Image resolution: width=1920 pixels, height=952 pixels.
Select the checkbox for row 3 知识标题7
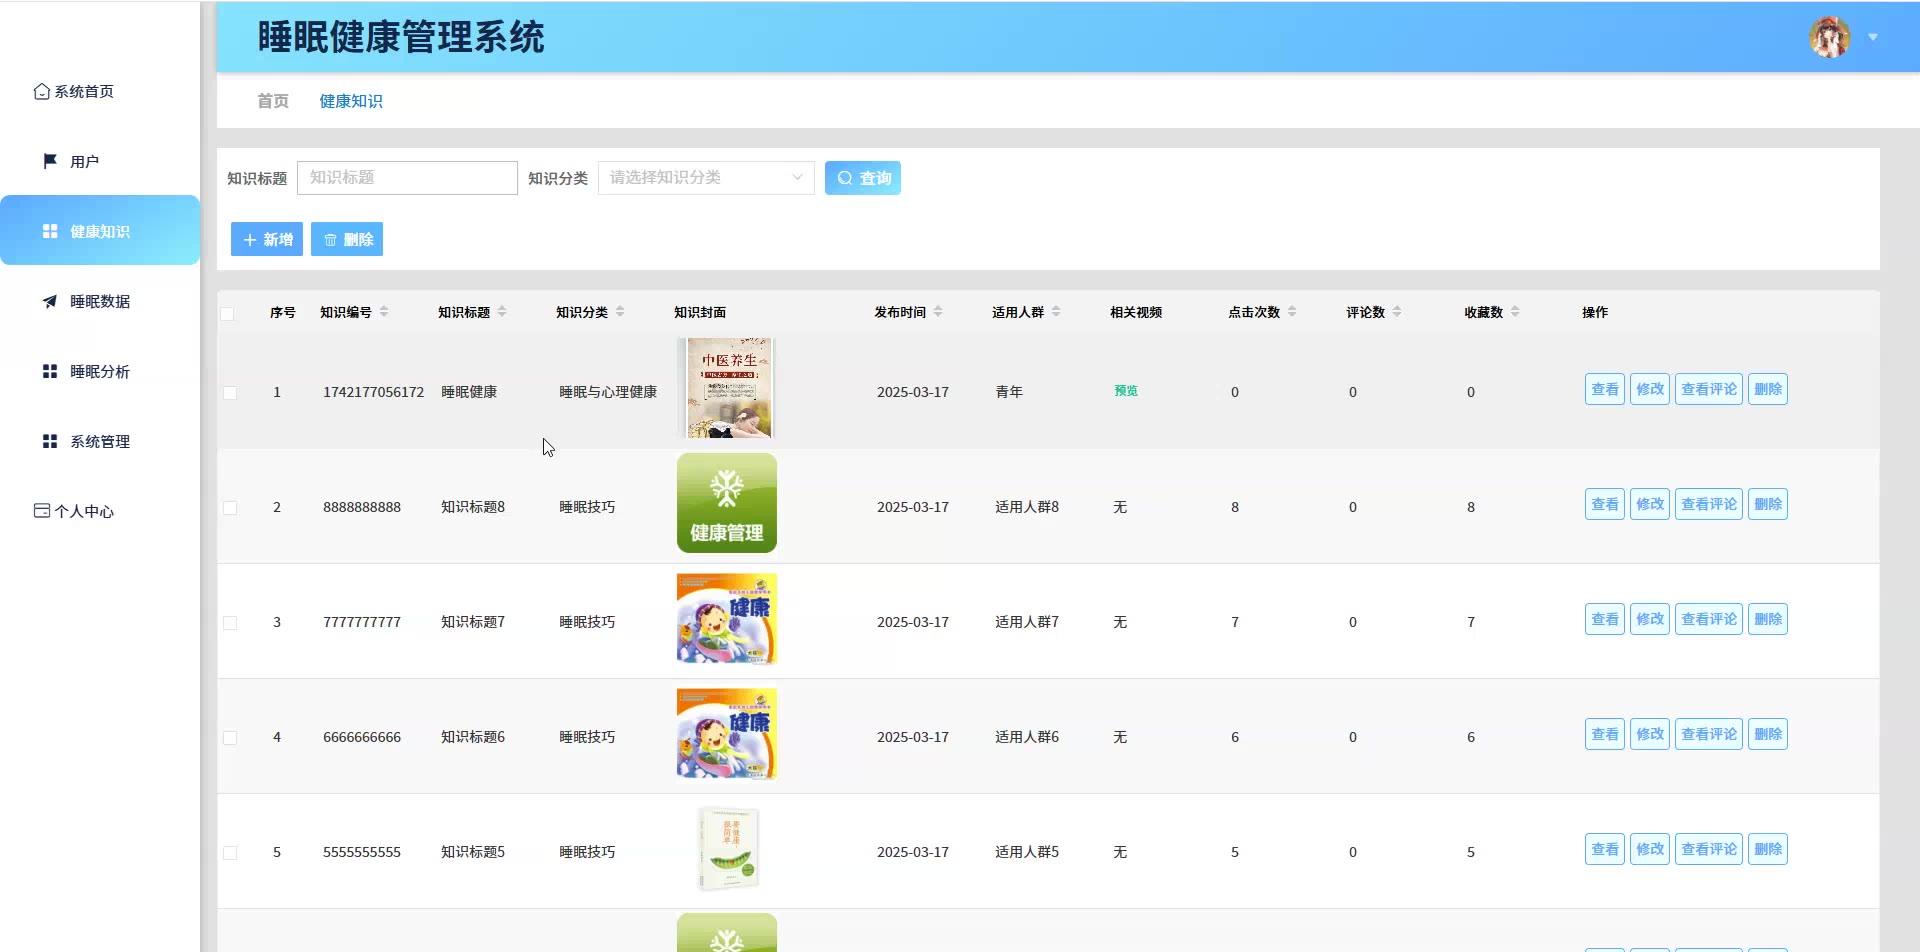[230, 623]
